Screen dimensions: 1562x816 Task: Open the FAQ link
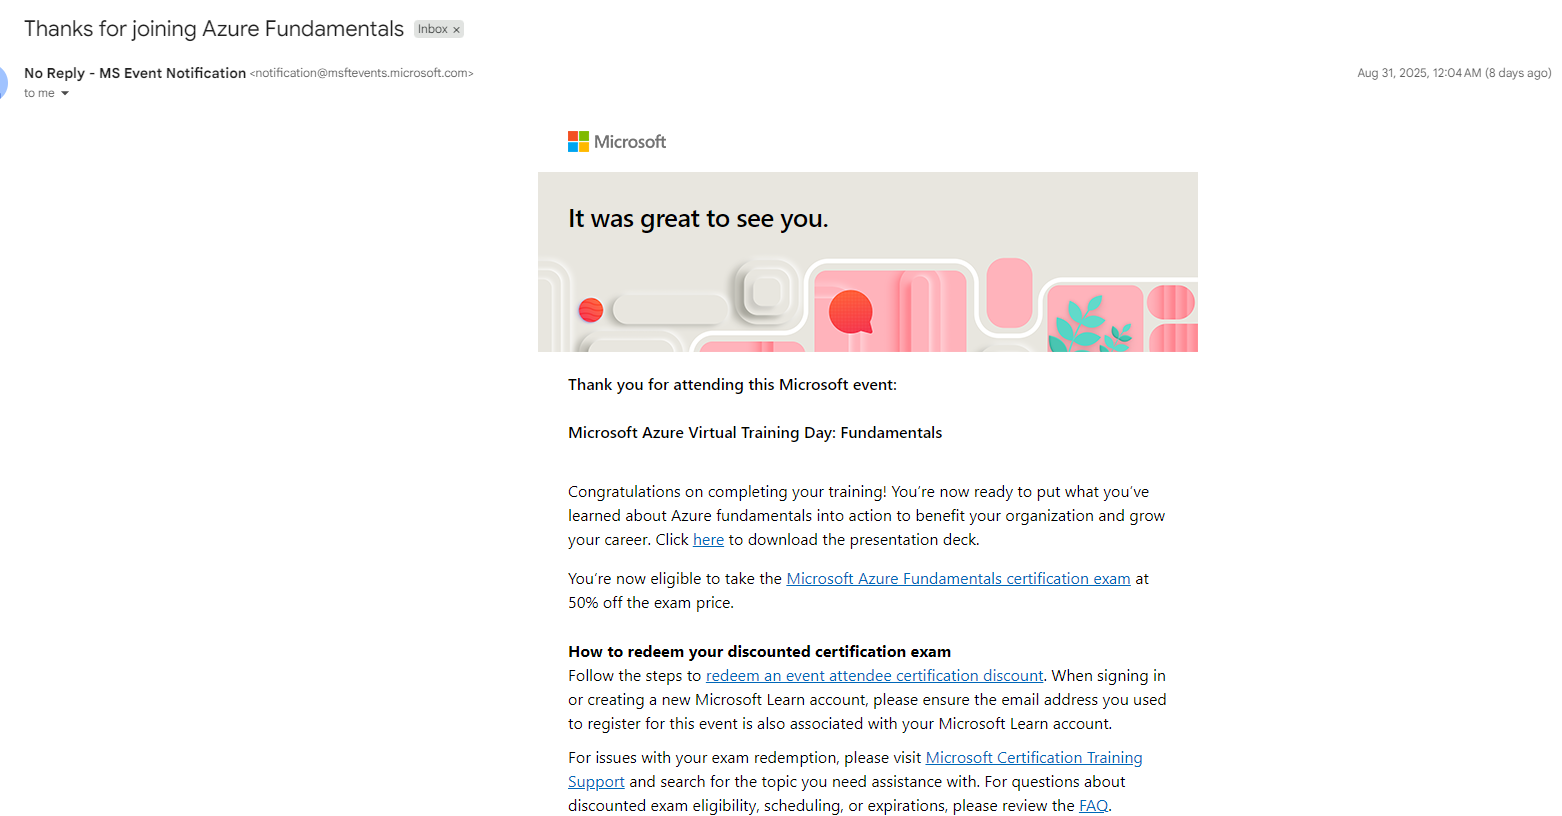[1093, 806]
